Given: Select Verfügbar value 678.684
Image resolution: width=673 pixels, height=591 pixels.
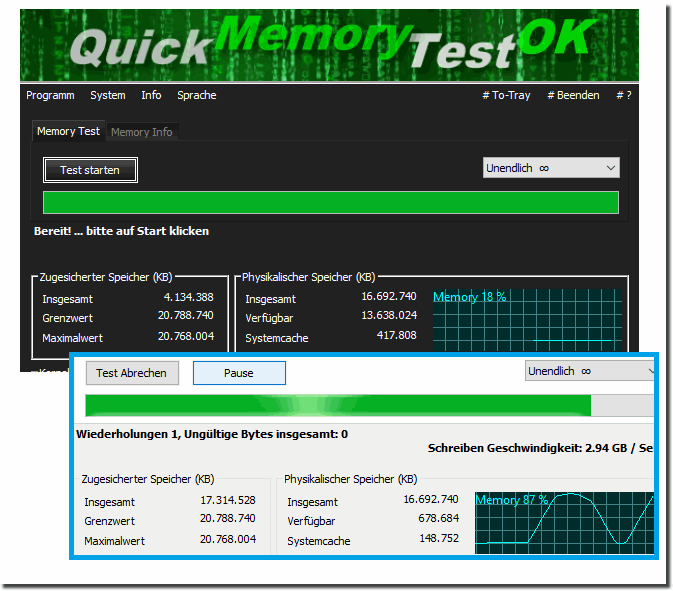Looking at the screenshot, I should pos(439,518).
